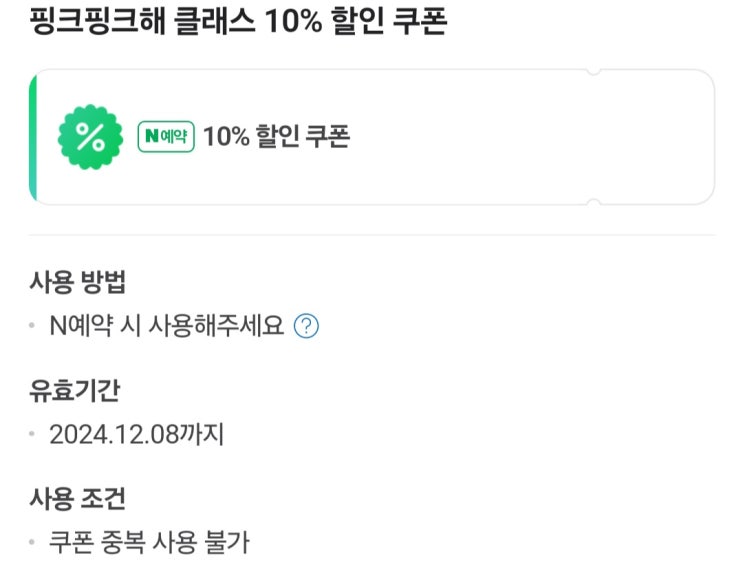Click the notch at the coupon's bottom edge
This screenshot has width=743, height=567.
pyautogui.click(x=593, y=202)
